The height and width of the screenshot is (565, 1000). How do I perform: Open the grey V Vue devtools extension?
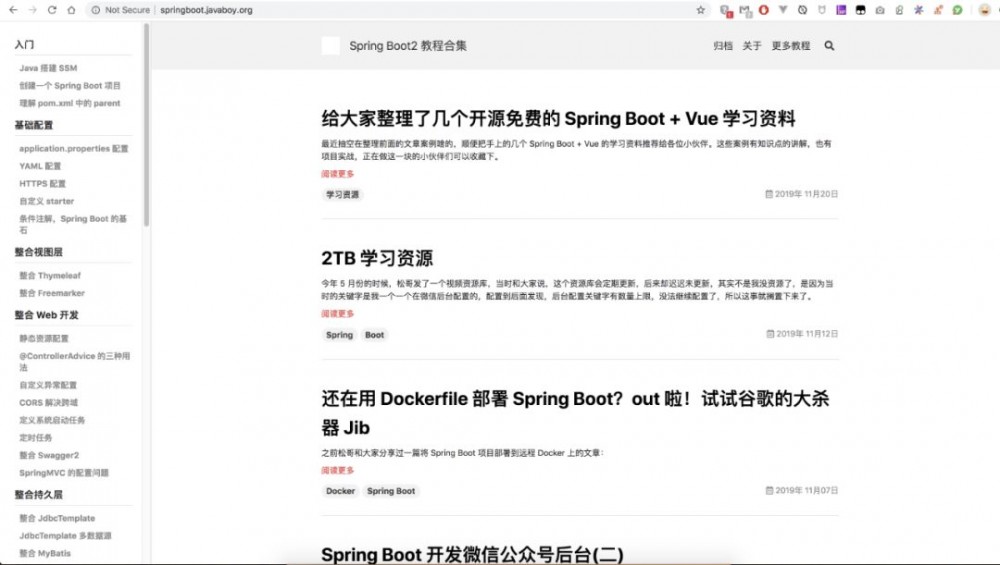coord(783,10)
